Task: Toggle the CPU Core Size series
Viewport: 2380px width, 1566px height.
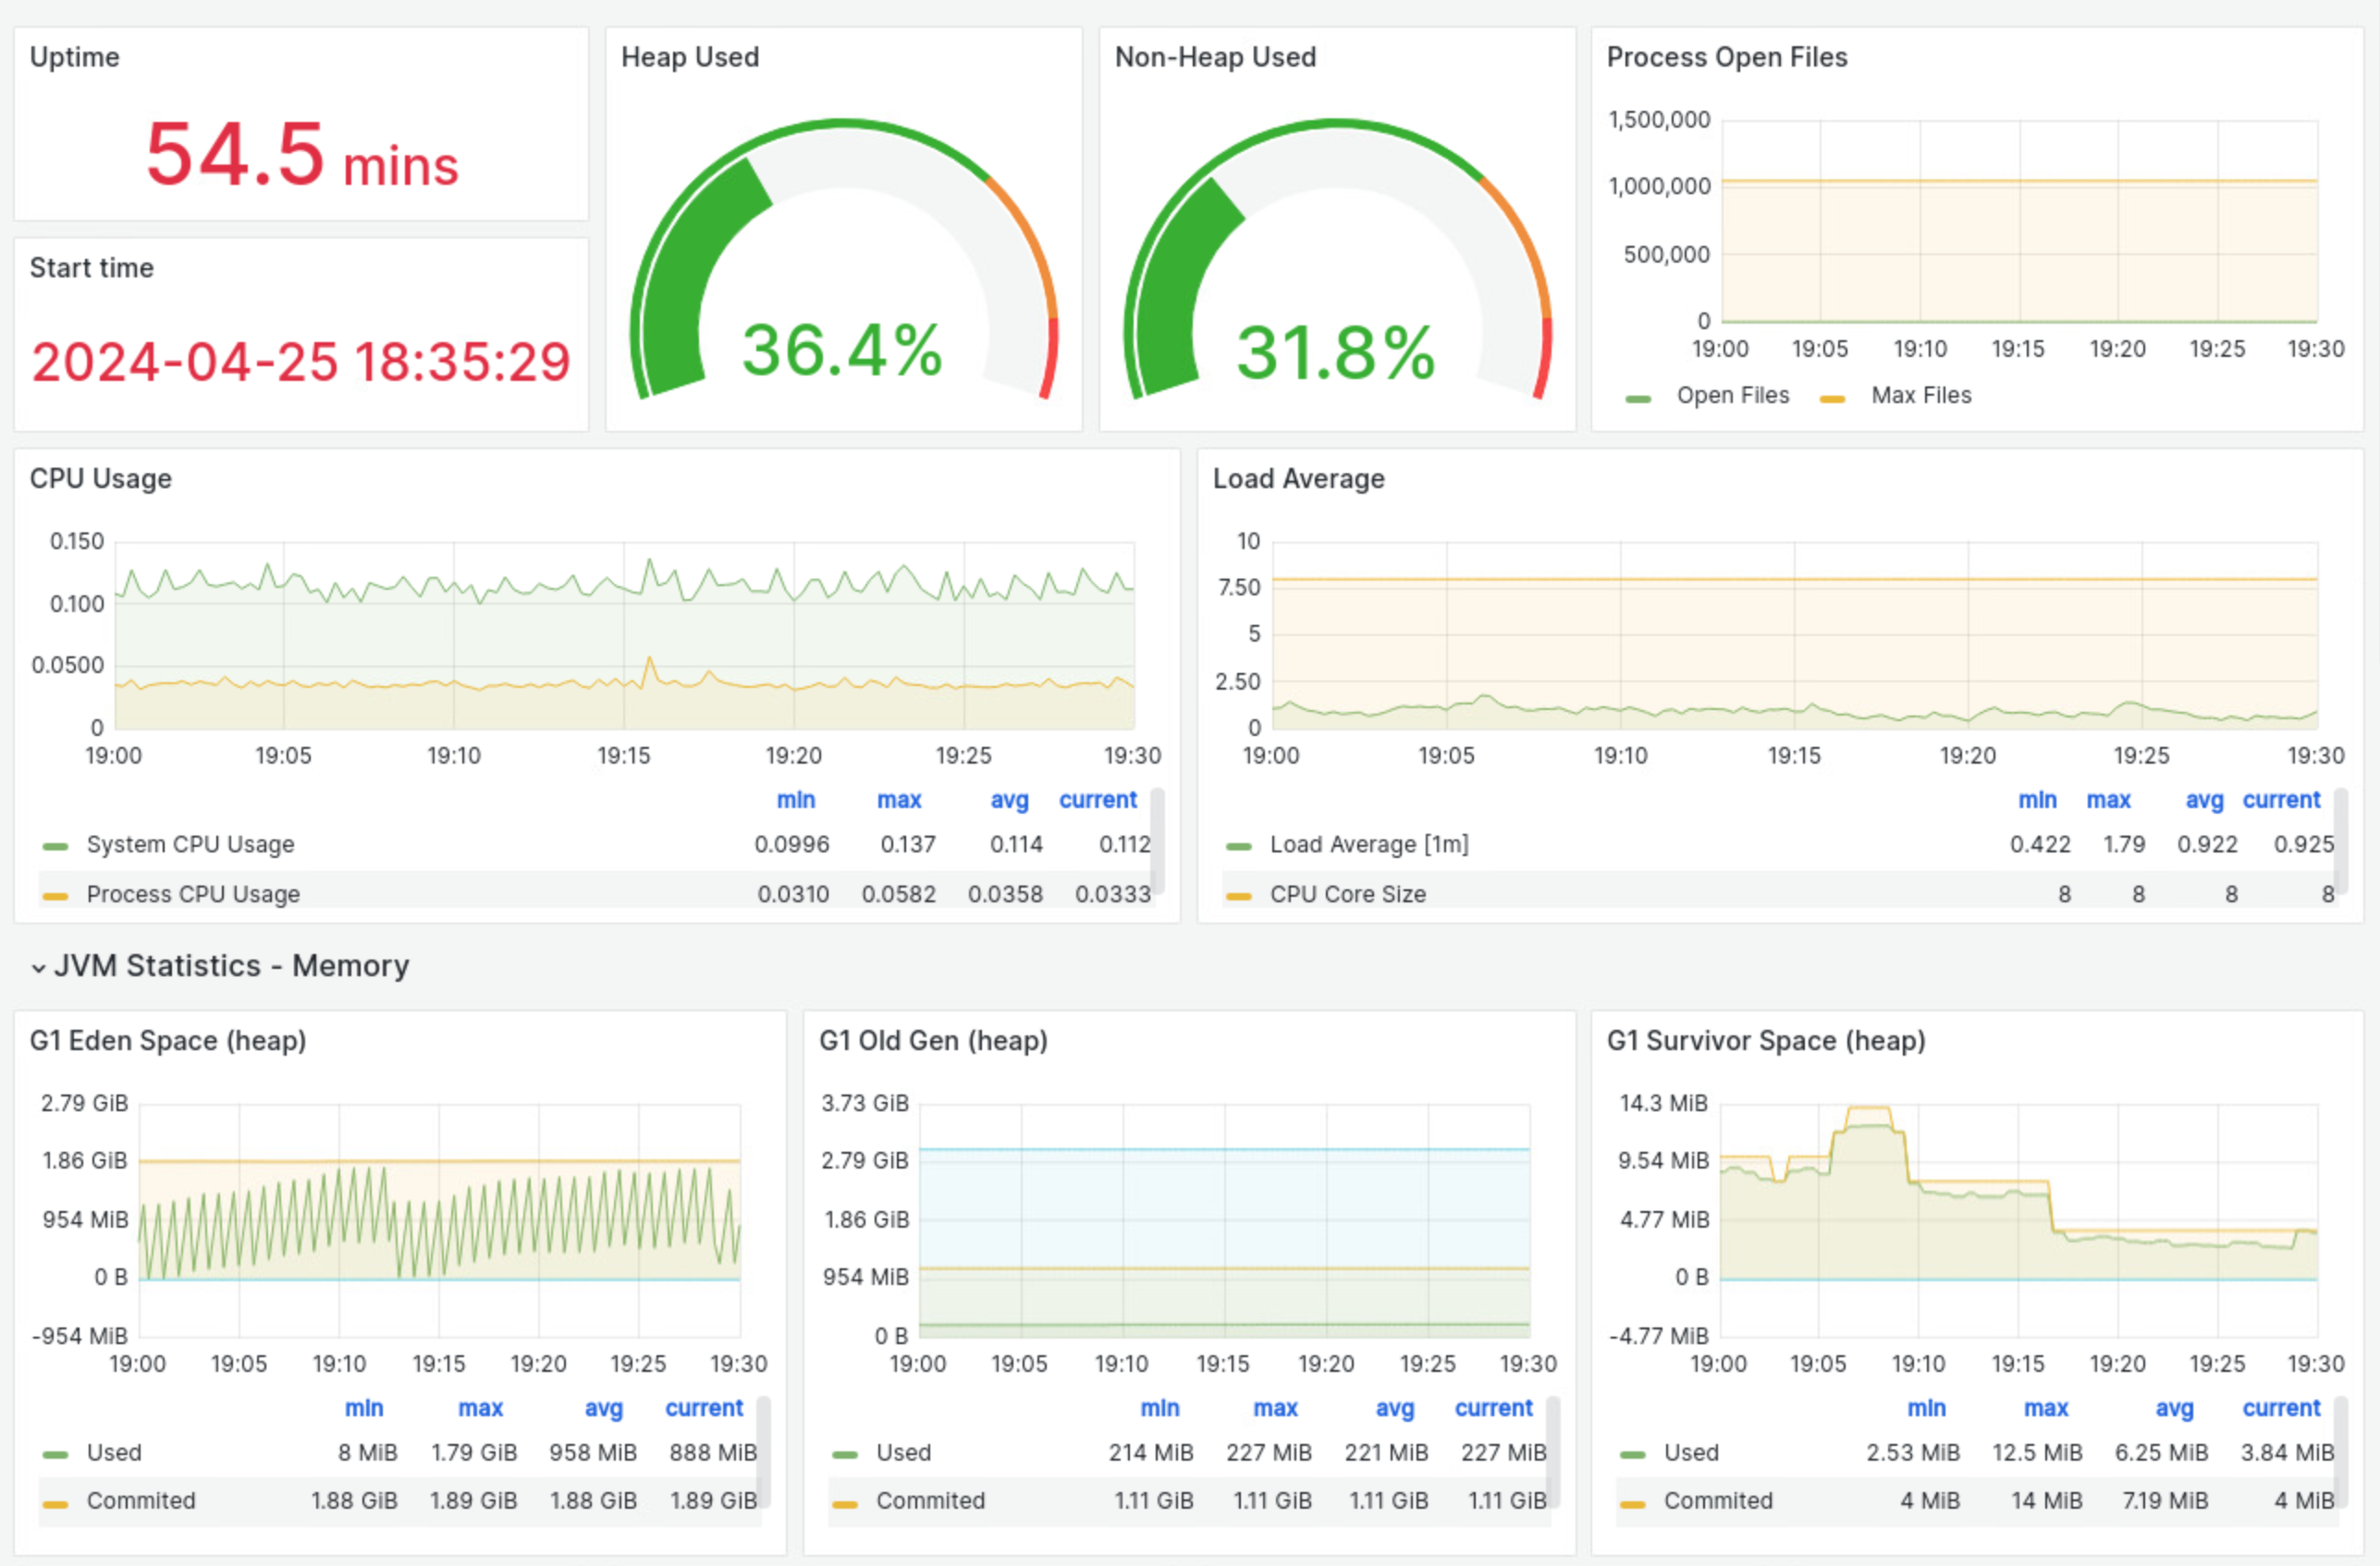Action: click(x=1348, y=894)
